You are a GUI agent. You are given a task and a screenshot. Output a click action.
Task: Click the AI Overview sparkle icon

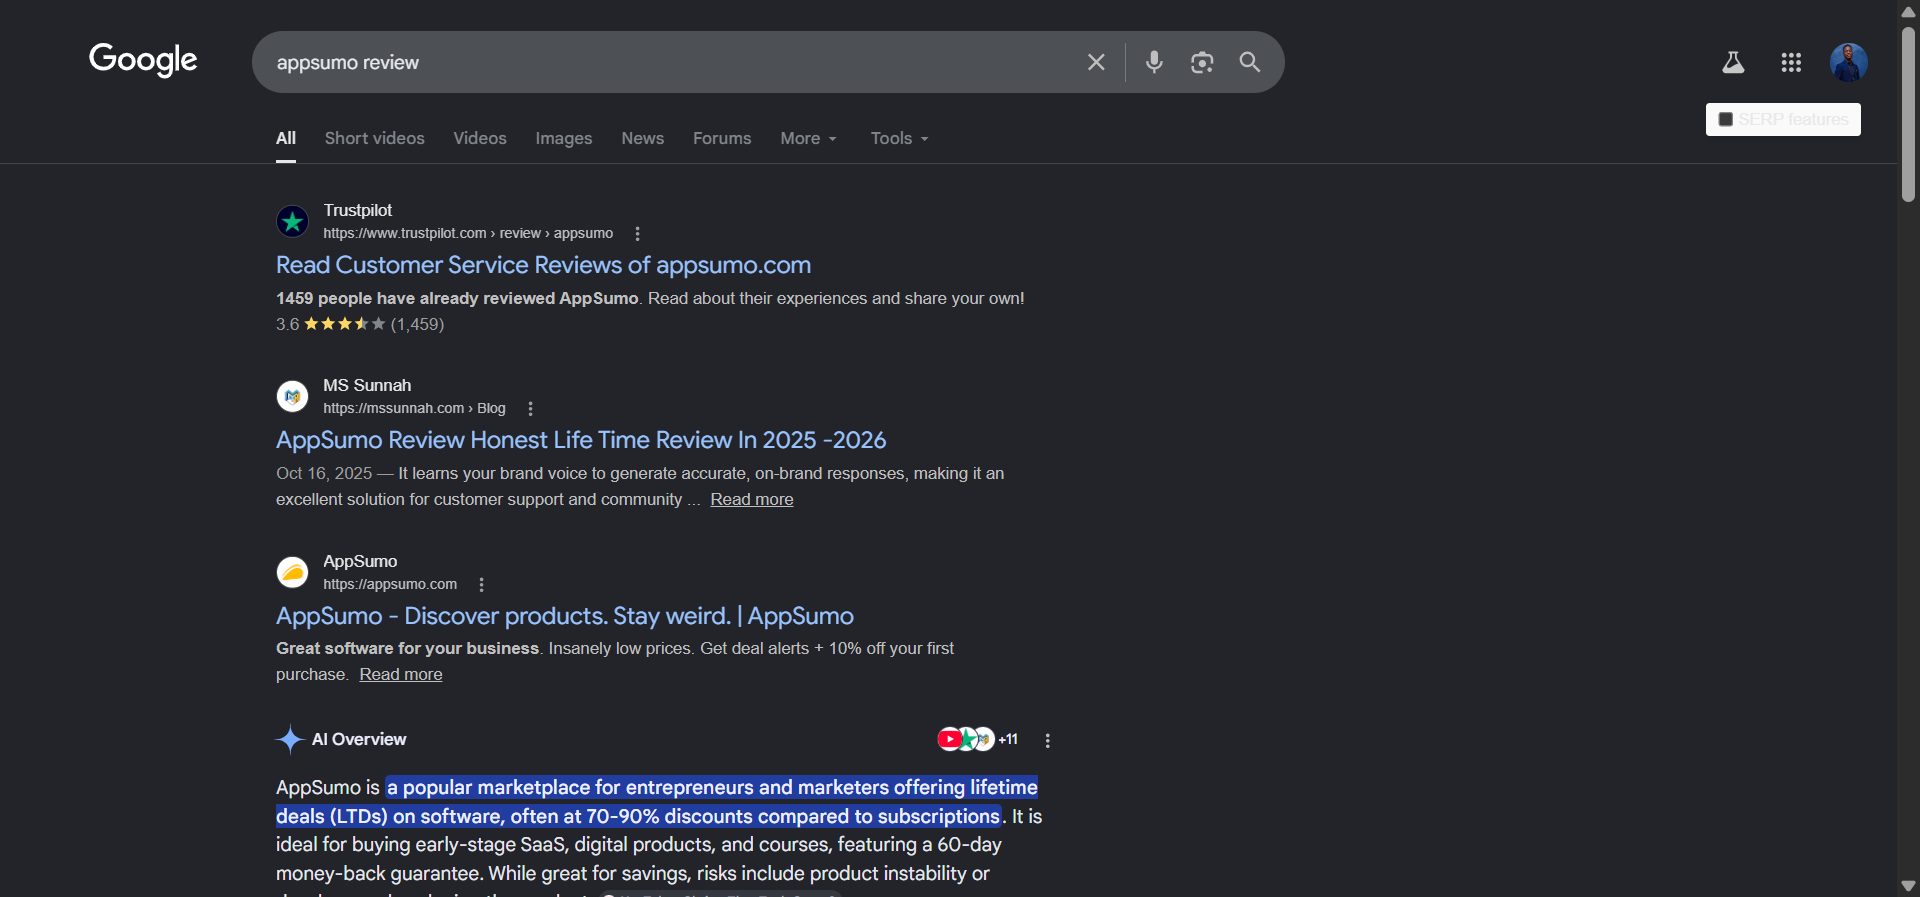click(289, 739)
